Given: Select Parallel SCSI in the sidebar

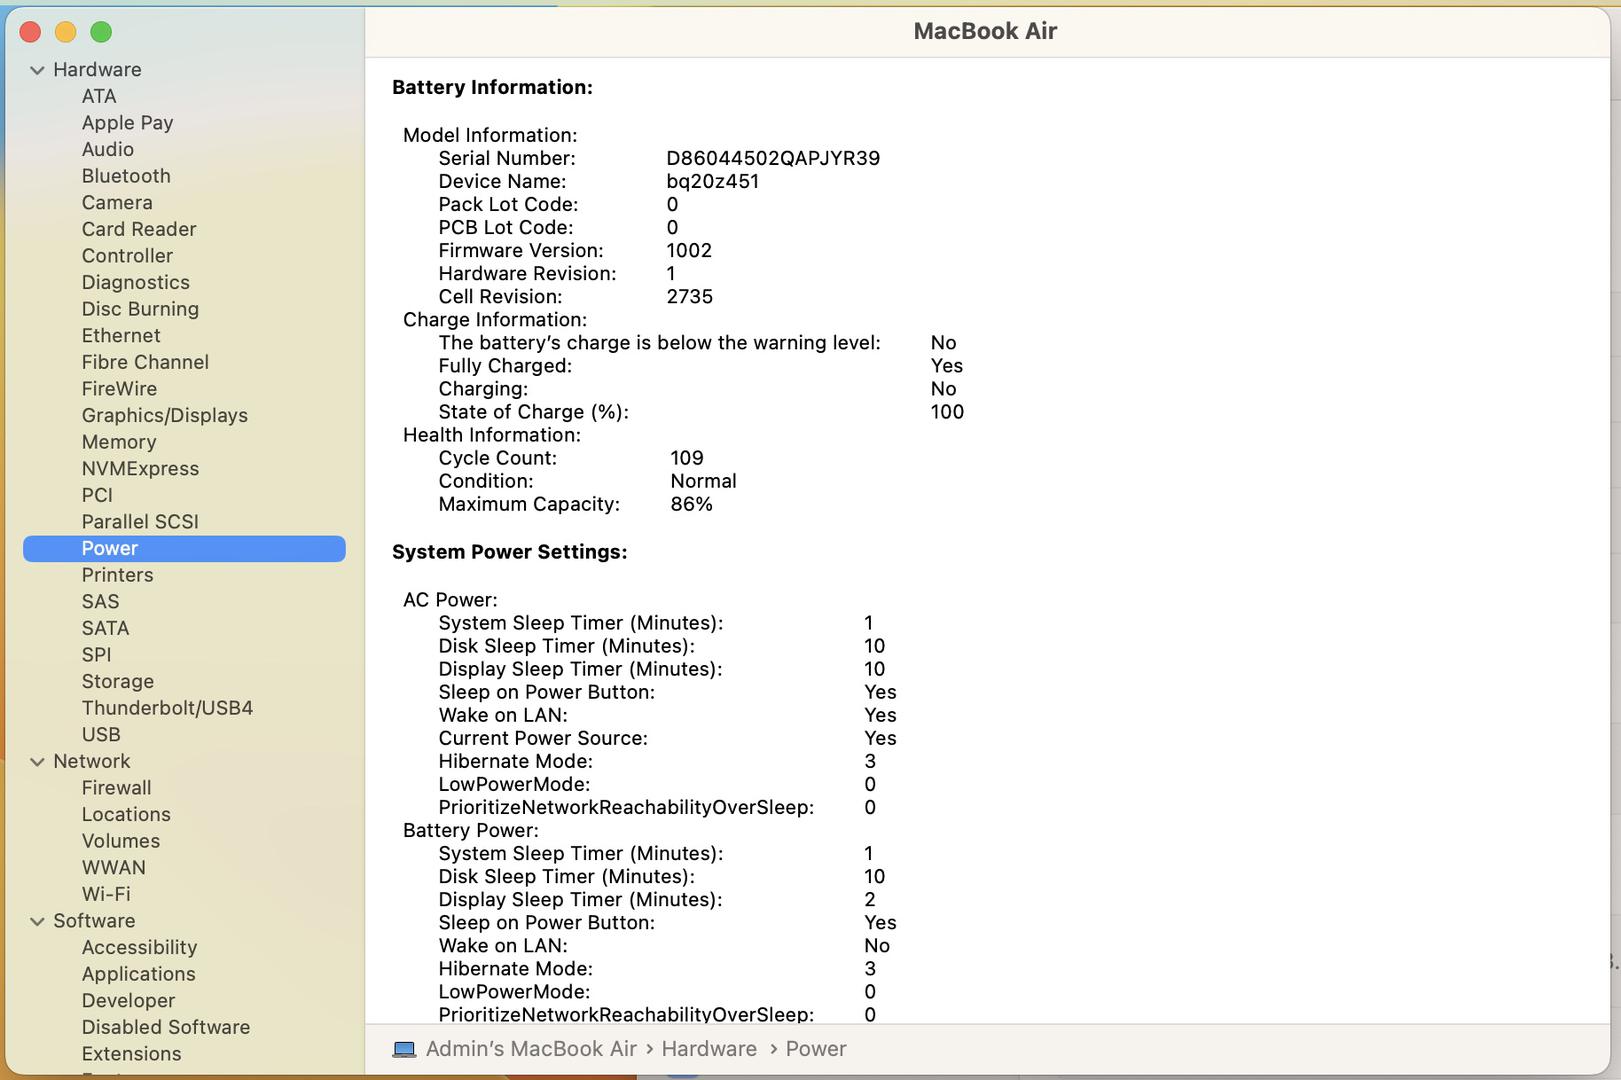Looking at the screenshot, I should [x=140, y=522].
